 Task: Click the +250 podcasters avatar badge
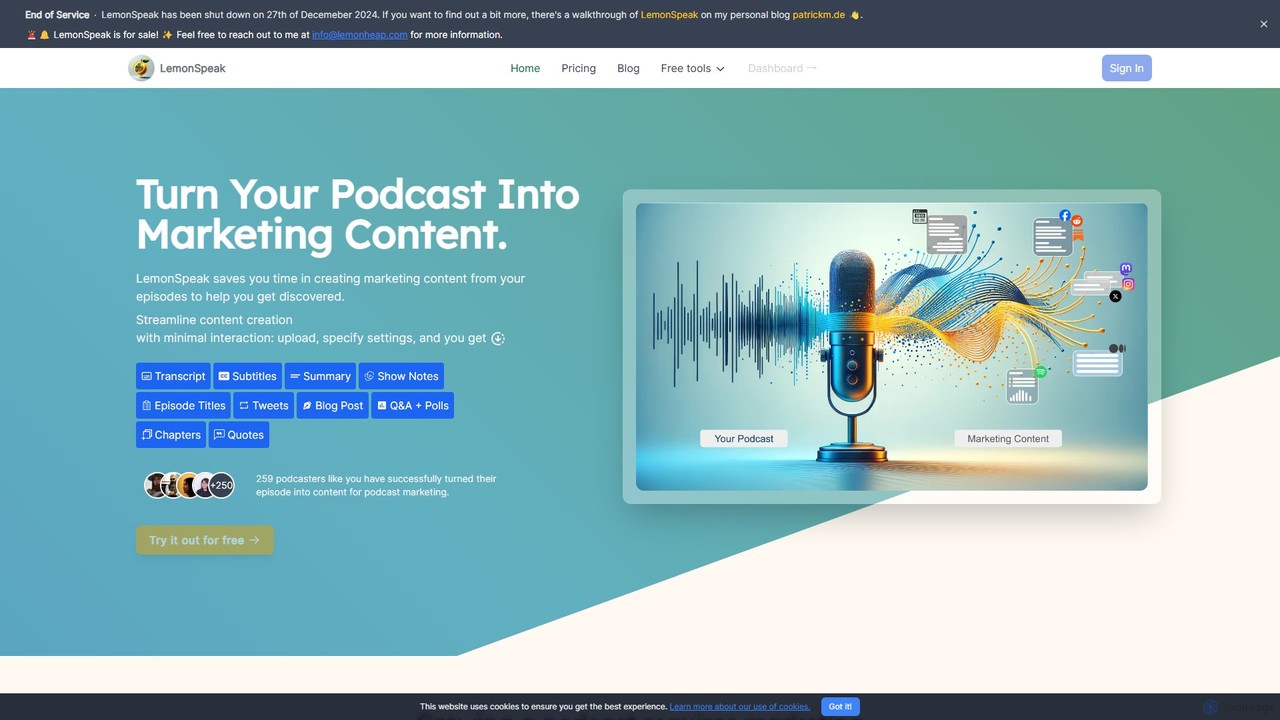tap(221, 485)
